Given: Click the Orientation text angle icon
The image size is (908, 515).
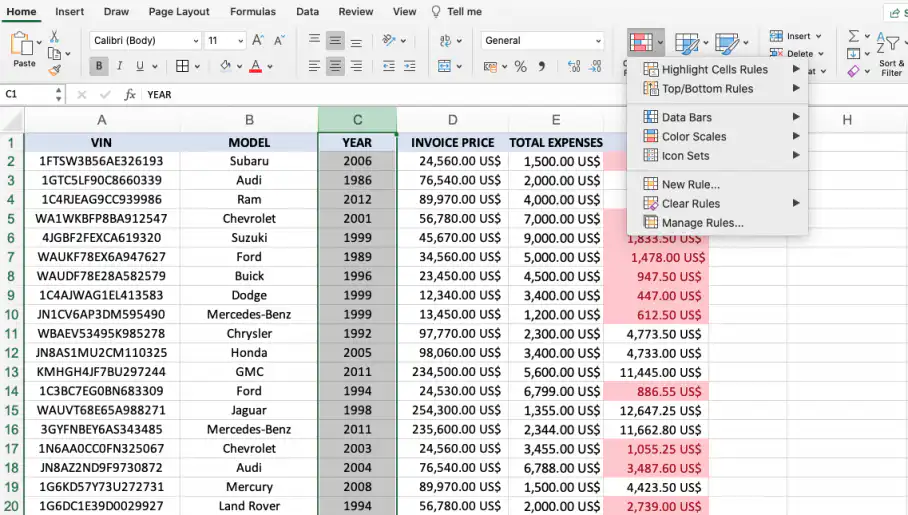Looking at the screenshot, I should coord(389,40).
